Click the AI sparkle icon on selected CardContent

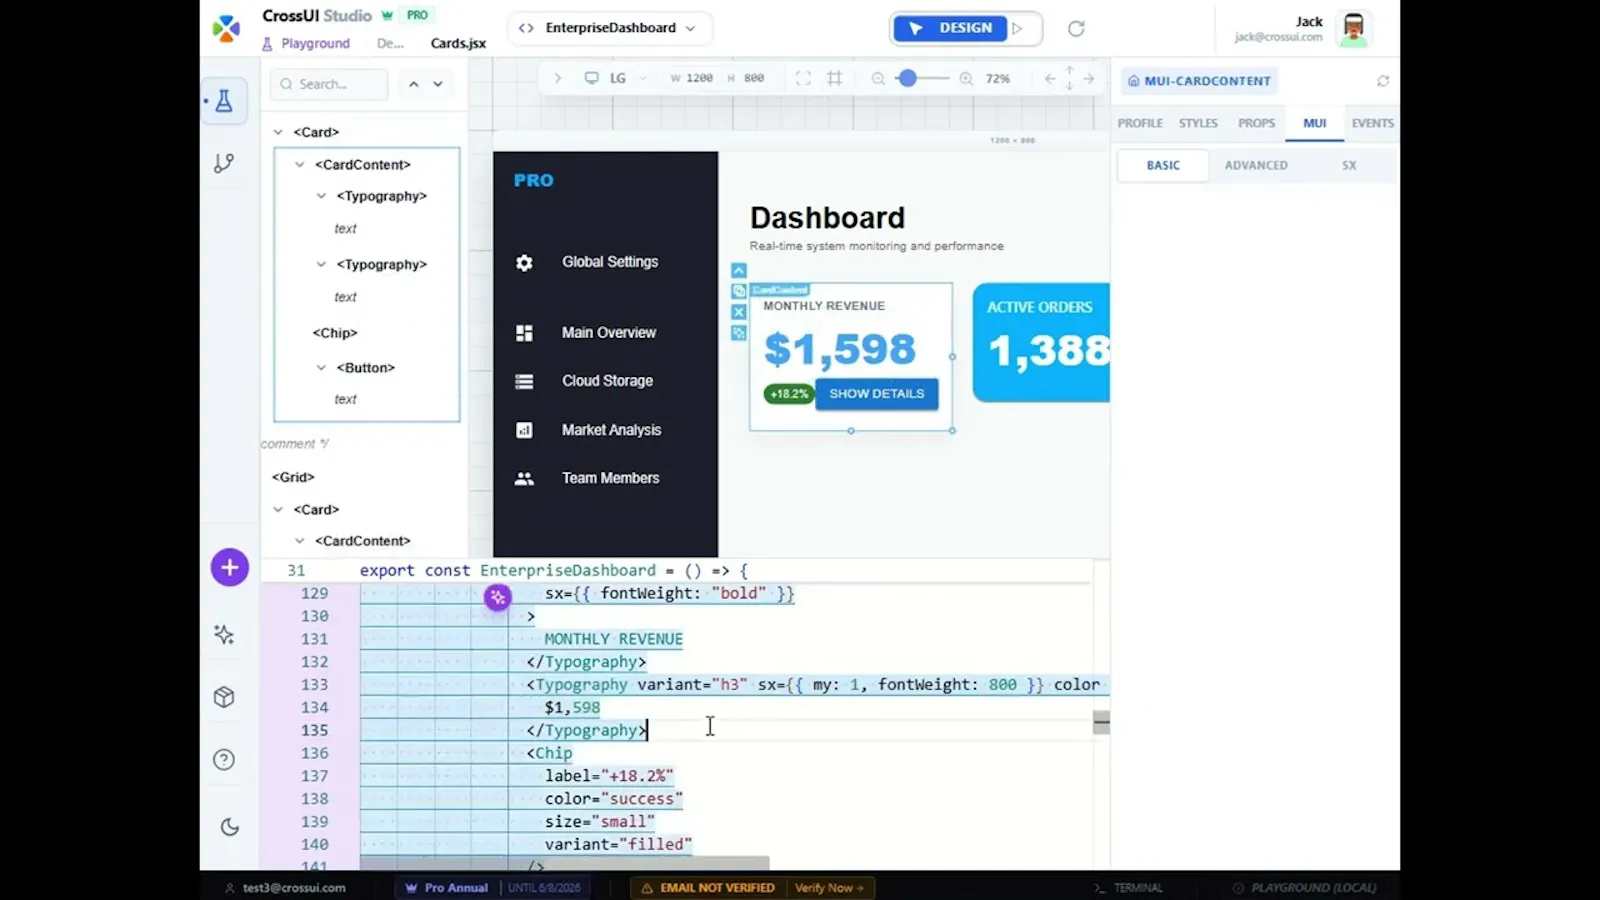(x=739, y=333)
